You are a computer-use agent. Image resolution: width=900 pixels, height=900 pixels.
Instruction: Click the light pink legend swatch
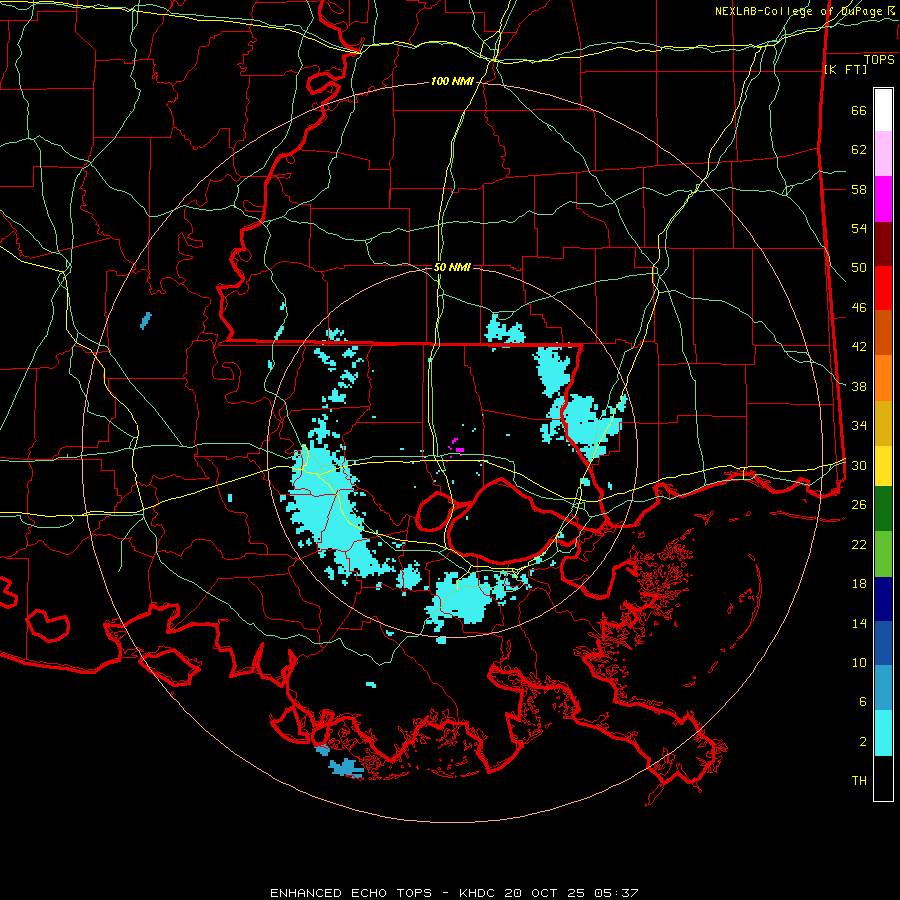tap(883, 153)
